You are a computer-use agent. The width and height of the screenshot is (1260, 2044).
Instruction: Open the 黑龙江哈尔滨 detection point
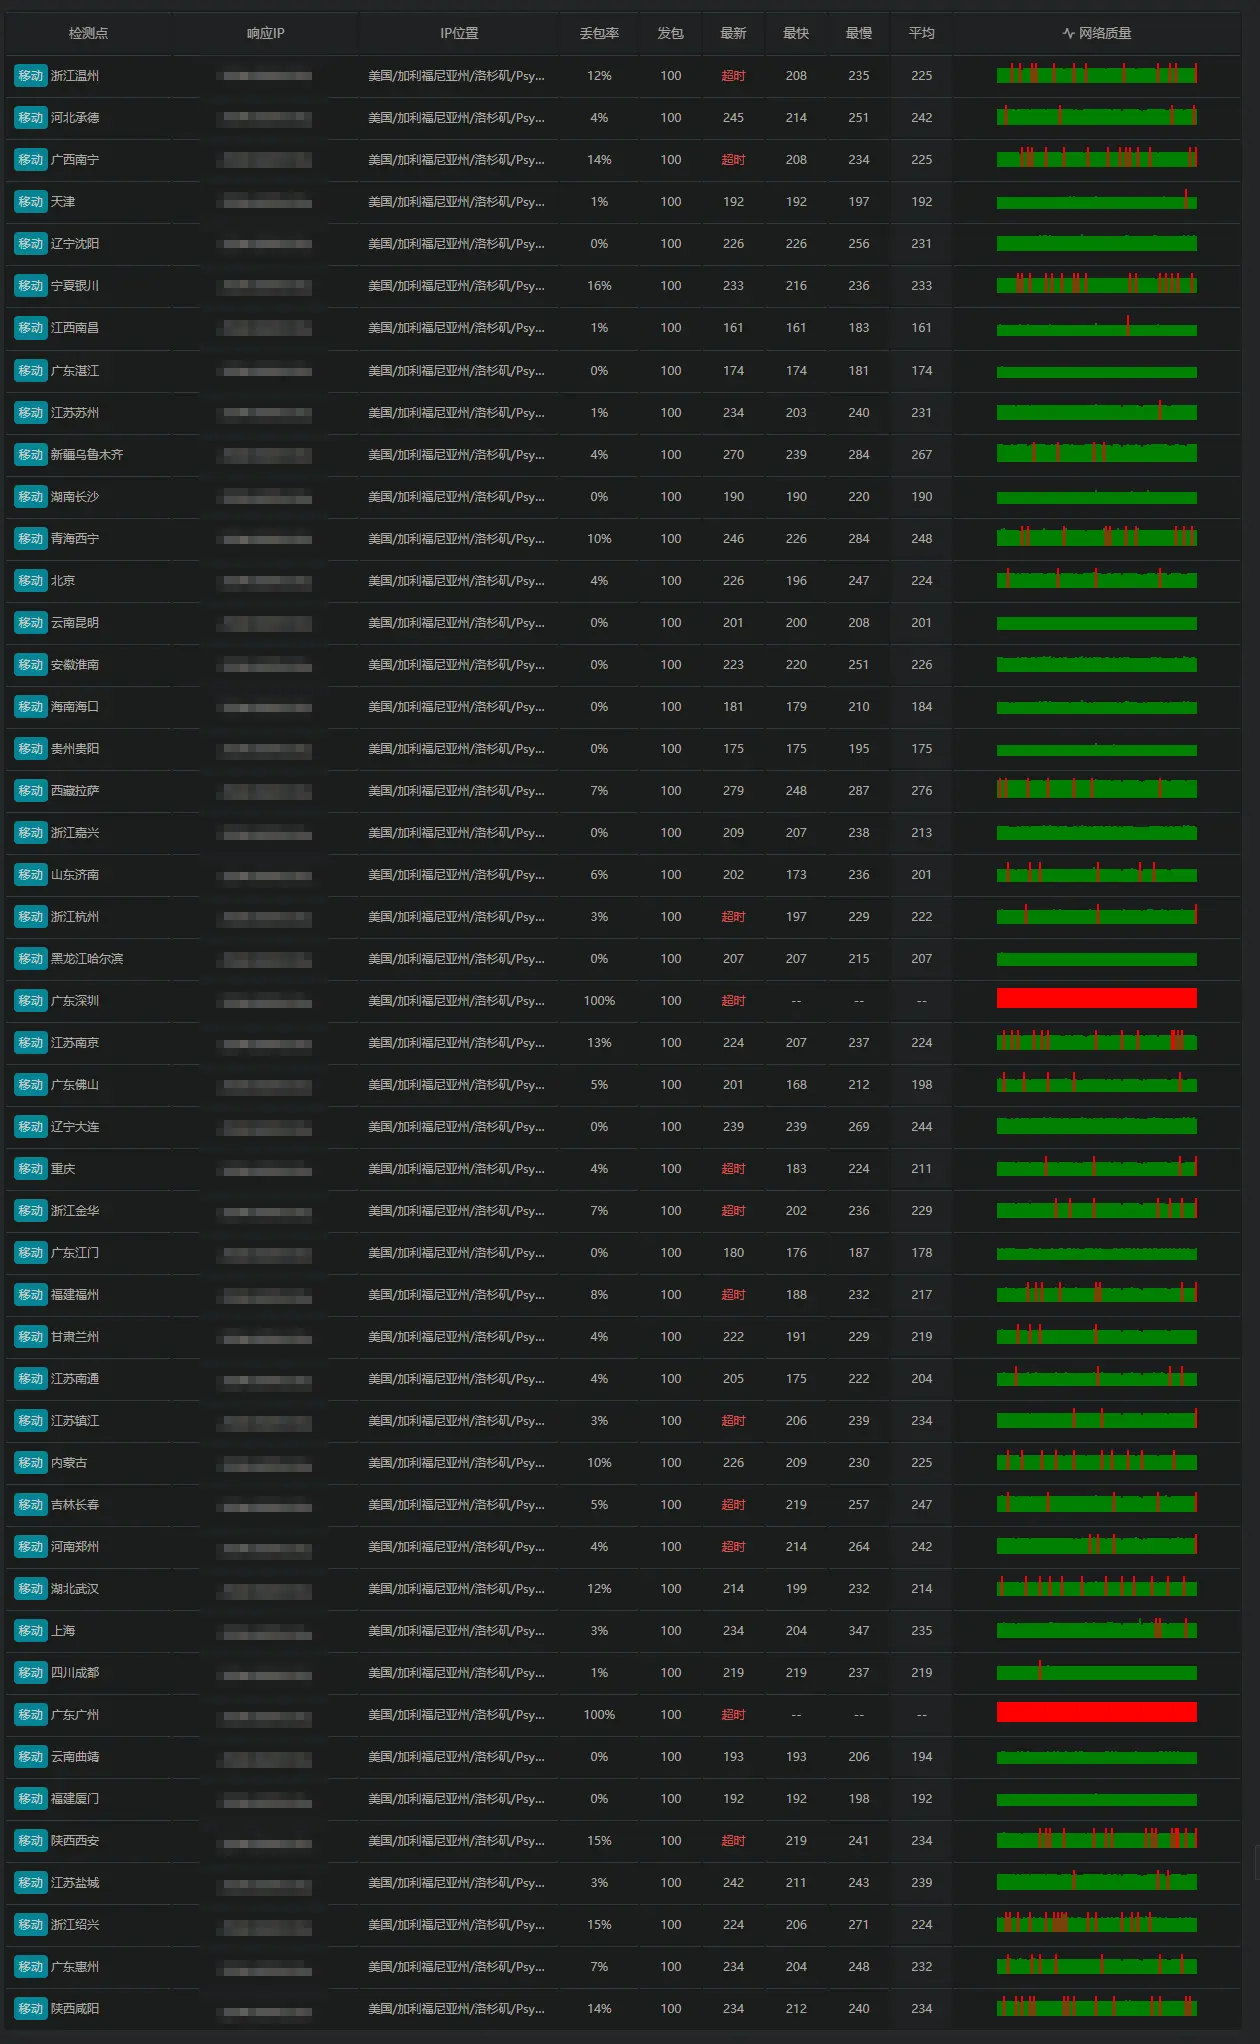pos(87,959)
